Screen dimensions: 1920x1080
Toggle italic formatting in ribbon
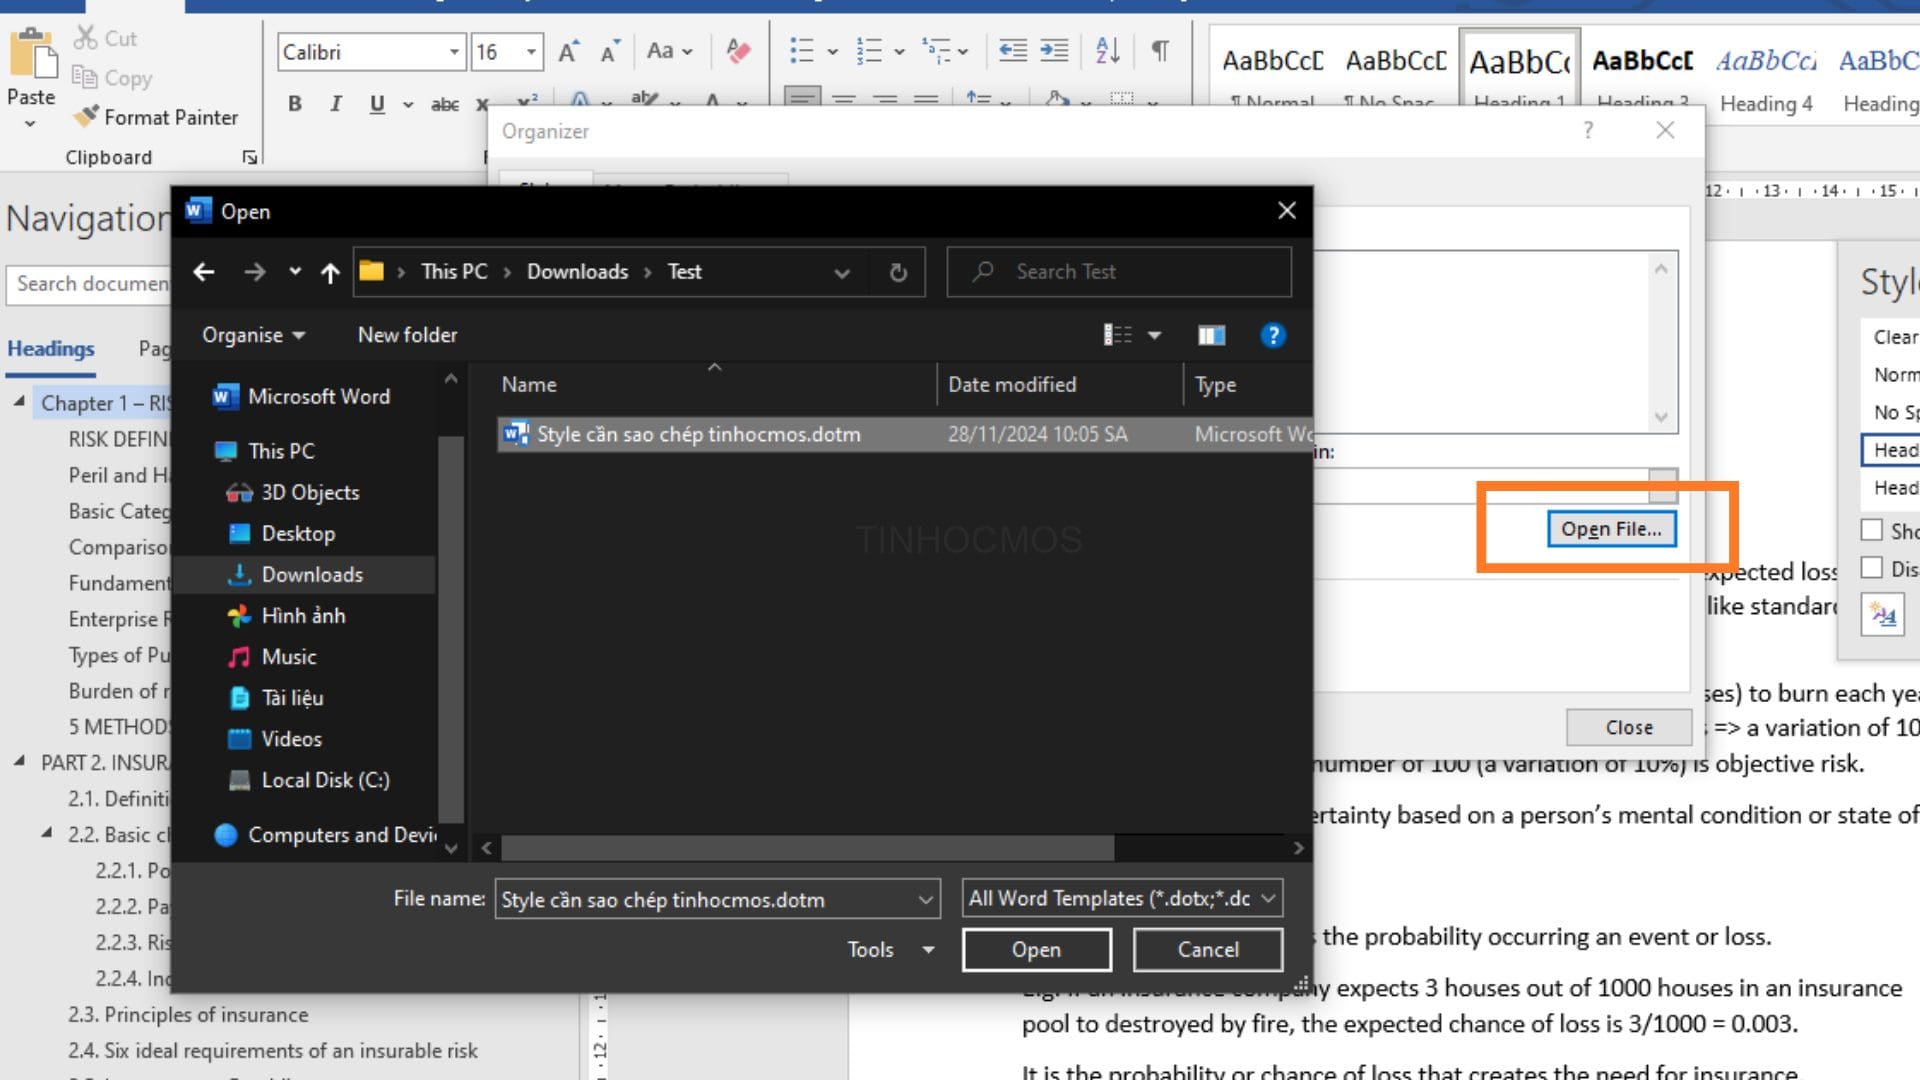pos(336,103)
